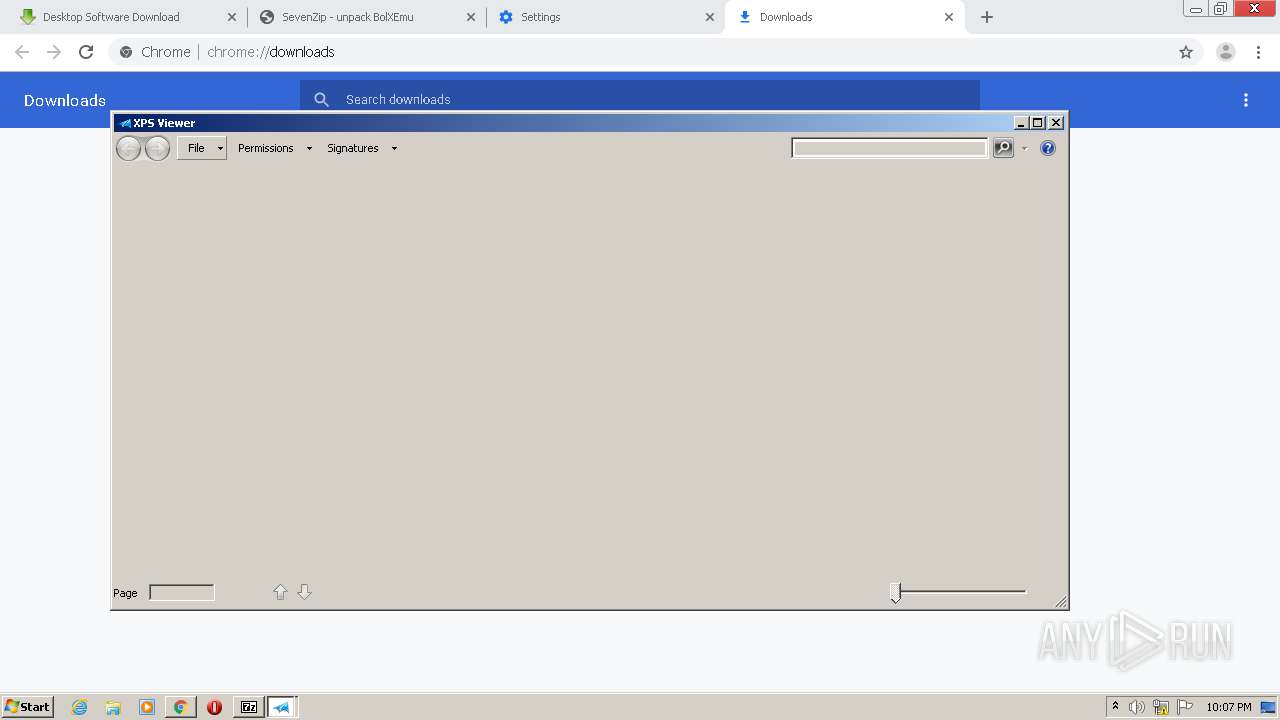Screen dimensions: 1280x720
Task: Click the network tray icon
Action: point(1161,707)
